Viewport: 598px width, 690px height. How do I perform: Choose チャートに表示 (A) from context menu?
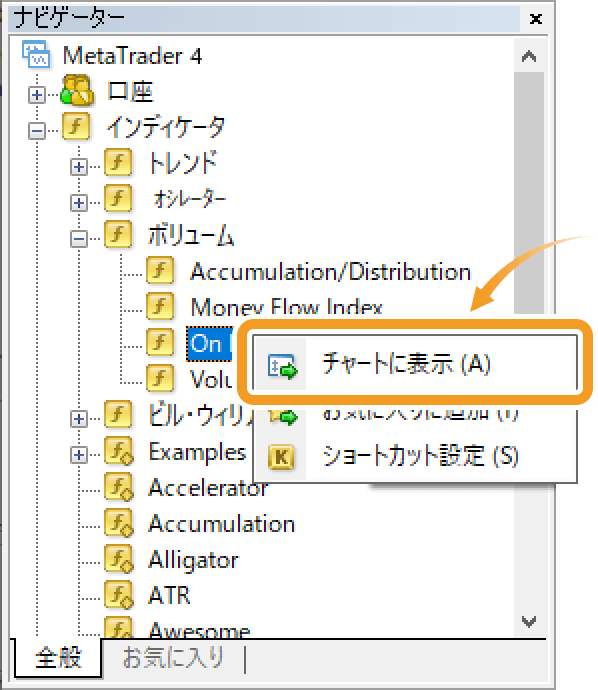click(x=414, y=363)
